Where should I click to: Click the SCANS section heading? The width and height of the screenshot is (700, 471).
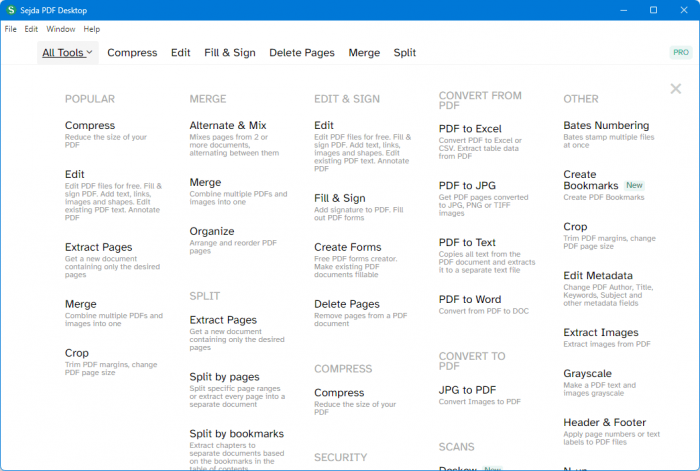[456, 447]
